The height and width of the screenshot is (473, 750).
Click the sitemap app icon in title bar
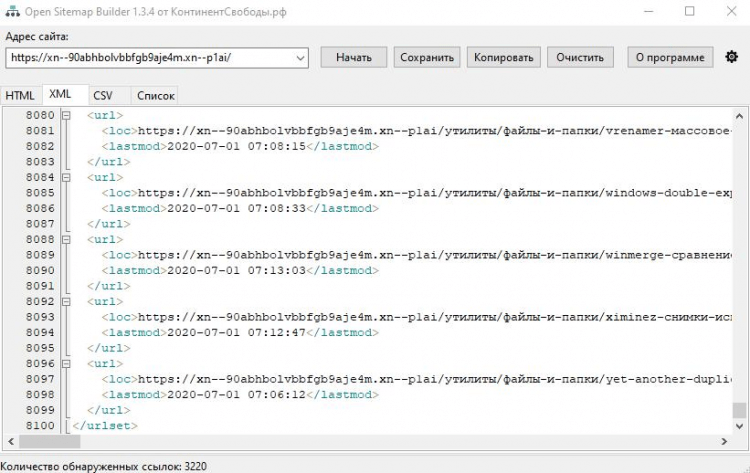pos(12,11)
